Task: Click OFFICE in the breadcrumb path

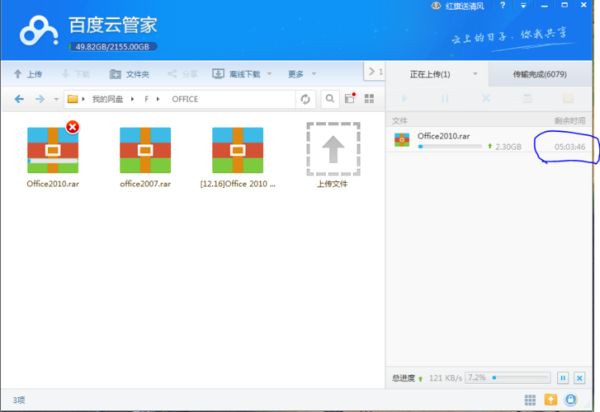Action: point(185,99)
